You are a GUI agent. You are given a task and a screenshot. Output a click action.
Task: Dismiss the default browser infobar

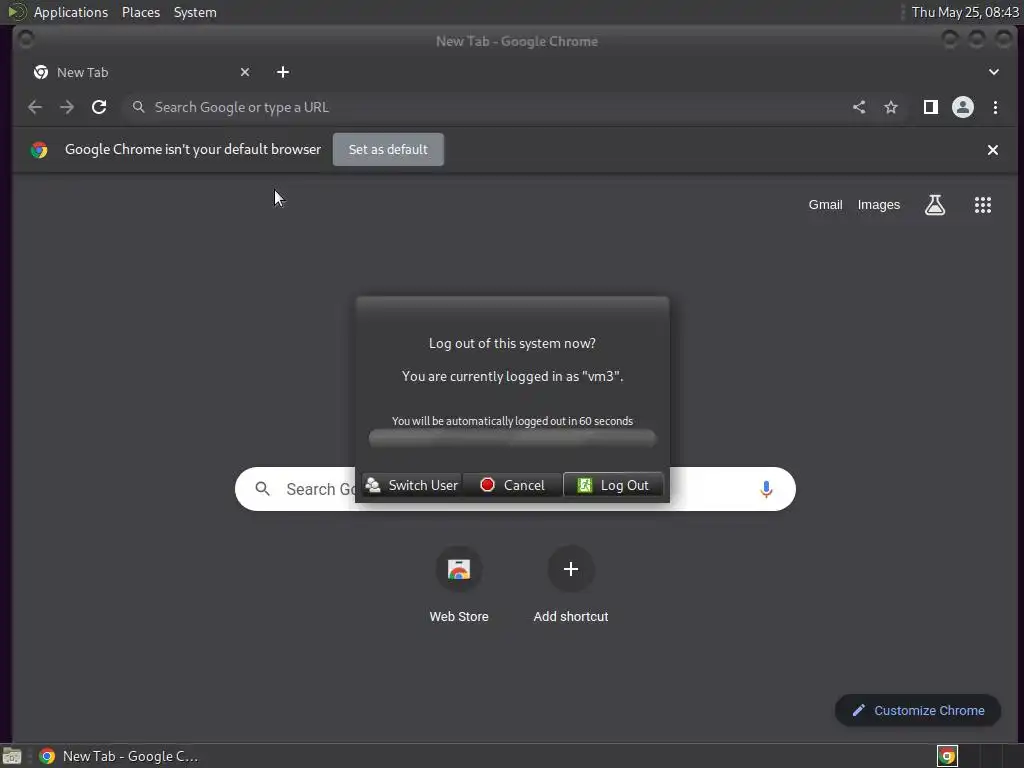pyautogui.click(x=993, y=150)
